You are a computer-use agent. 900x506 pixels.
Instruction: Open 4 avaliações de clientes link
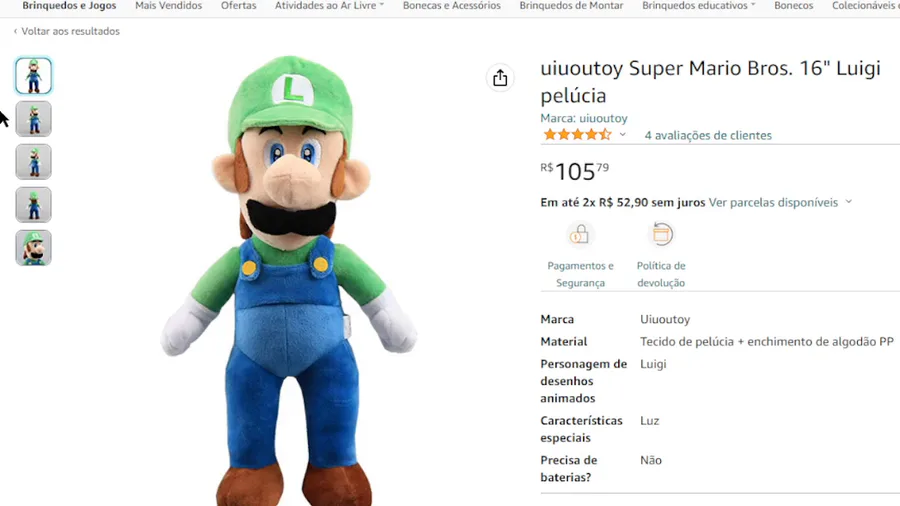click(x=708, y=135)
